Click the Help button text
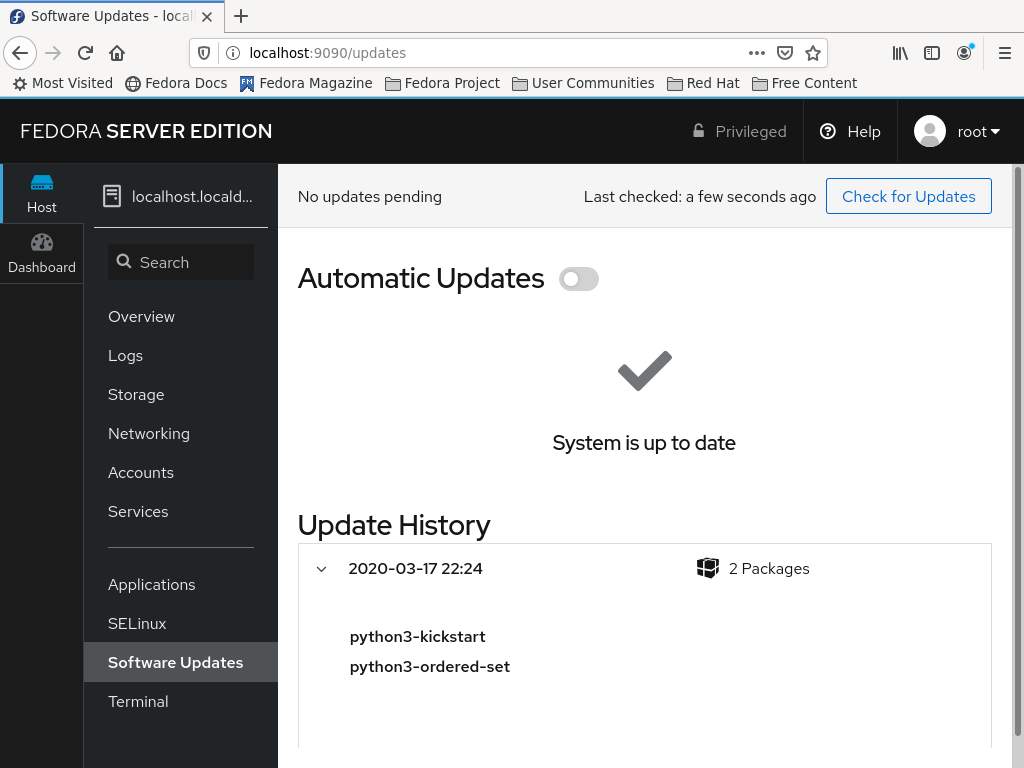The width and height of the screenshot is (1024, 768). point(863,132)
